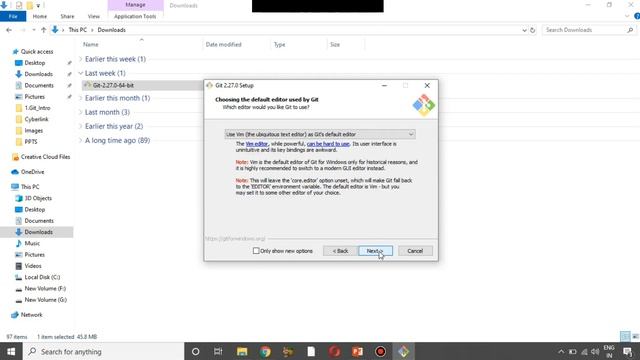Sort by Size column header
Screen dimensions: 640x360
(335, 44)
